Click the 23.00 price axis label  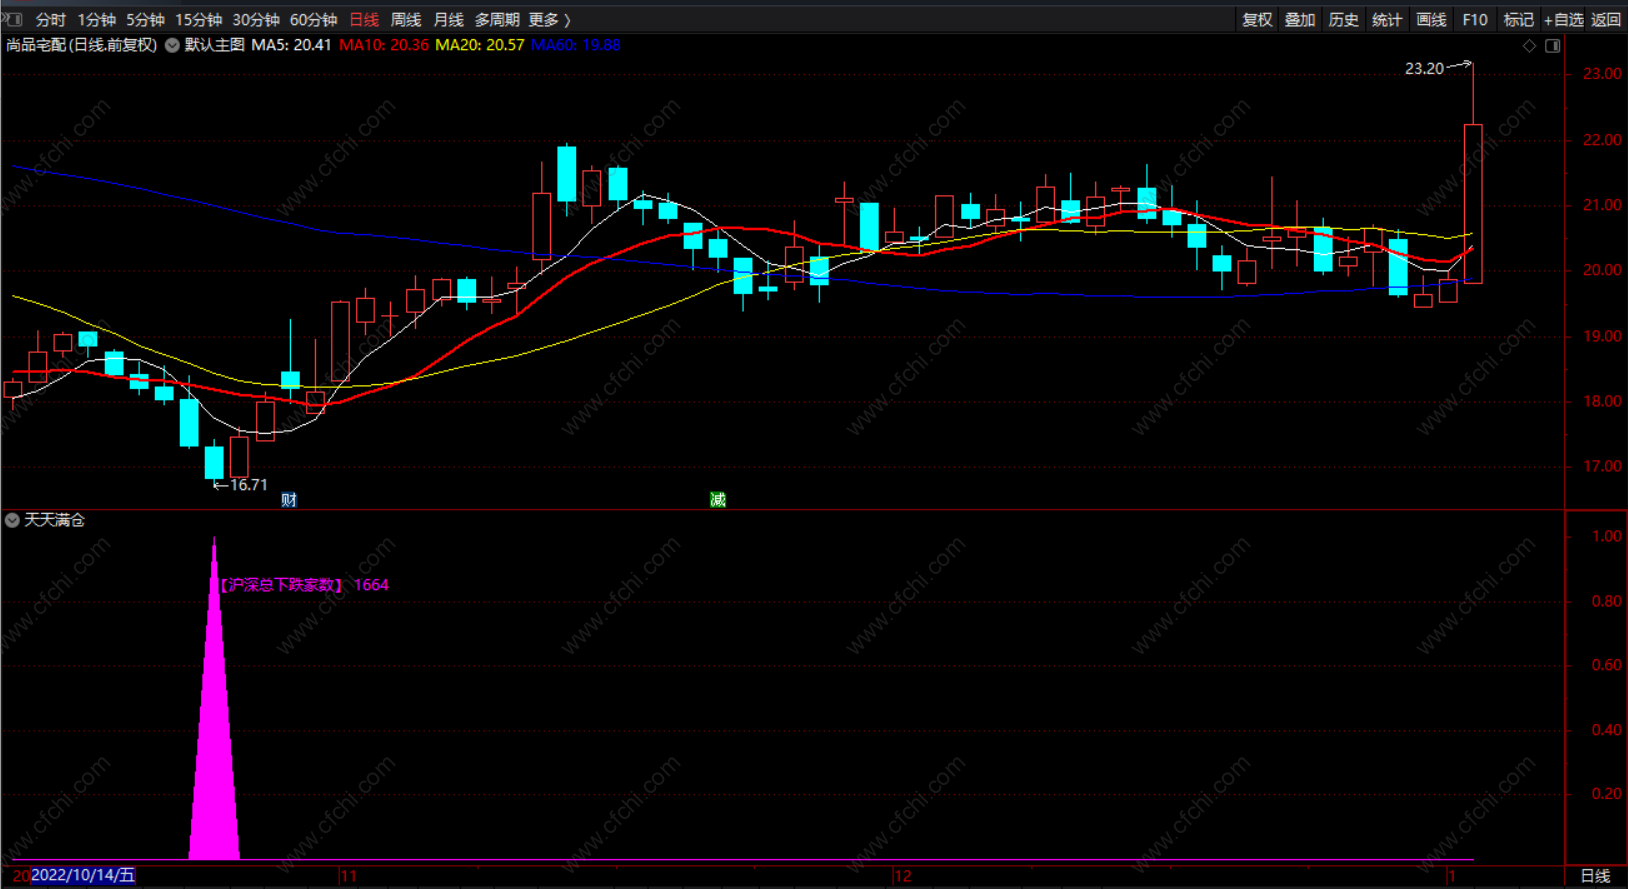click(1602, 74)
